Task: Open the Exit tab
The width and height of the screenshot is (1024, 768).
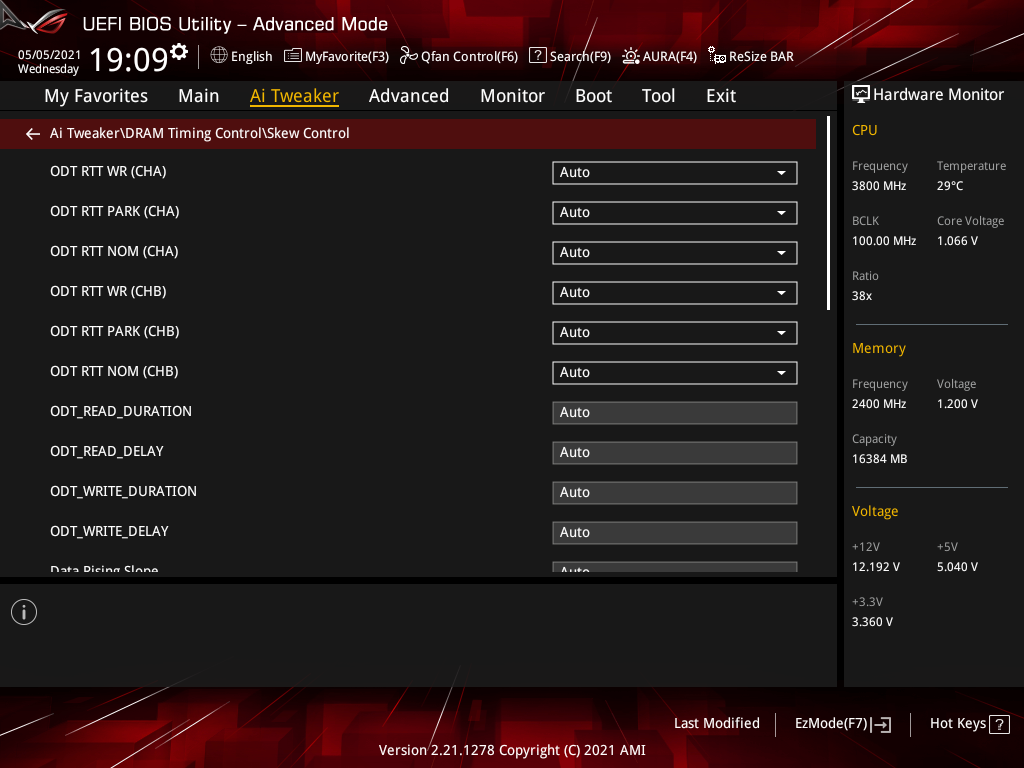Action: coord(721,96)
